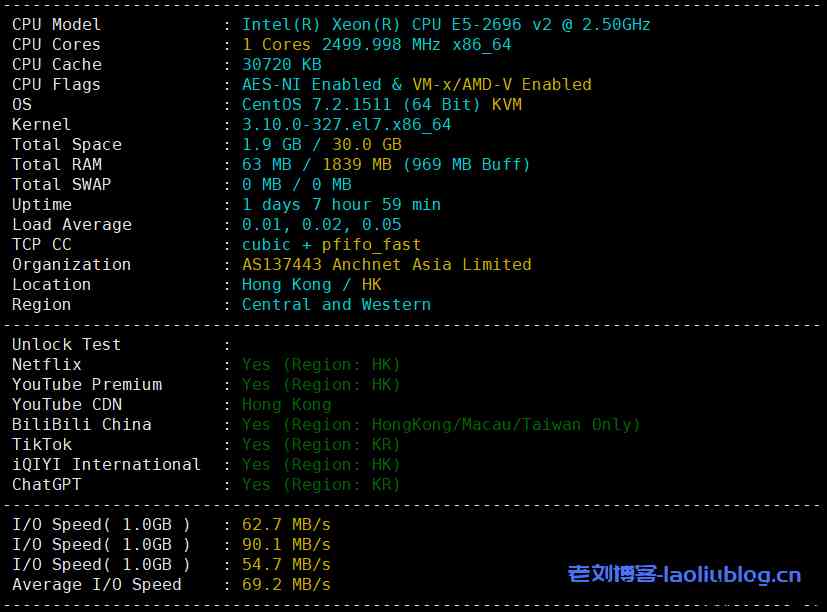Viewport: 827px width, 612px height.
Task: Select the Uptime label
Action: click(x=42, y=205)
